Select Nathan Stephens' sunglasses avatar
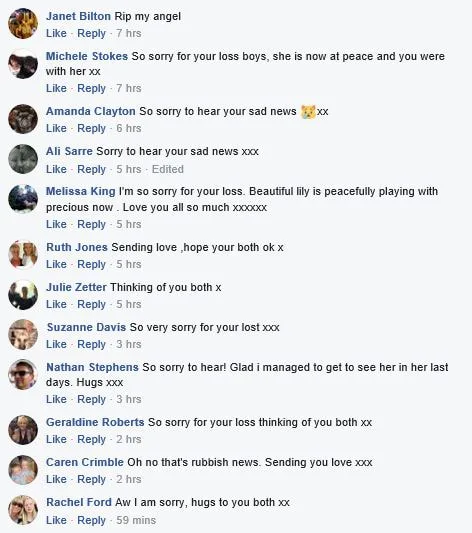 pos(23,375)
